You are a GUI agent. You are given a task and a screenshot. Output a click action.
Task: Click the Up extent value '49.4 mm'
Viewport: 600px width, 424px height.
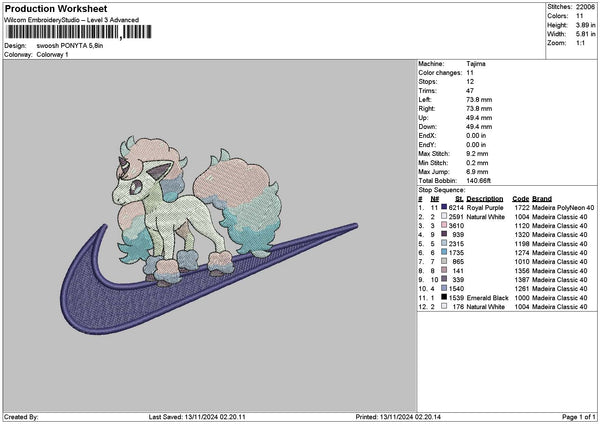(479, 118)
